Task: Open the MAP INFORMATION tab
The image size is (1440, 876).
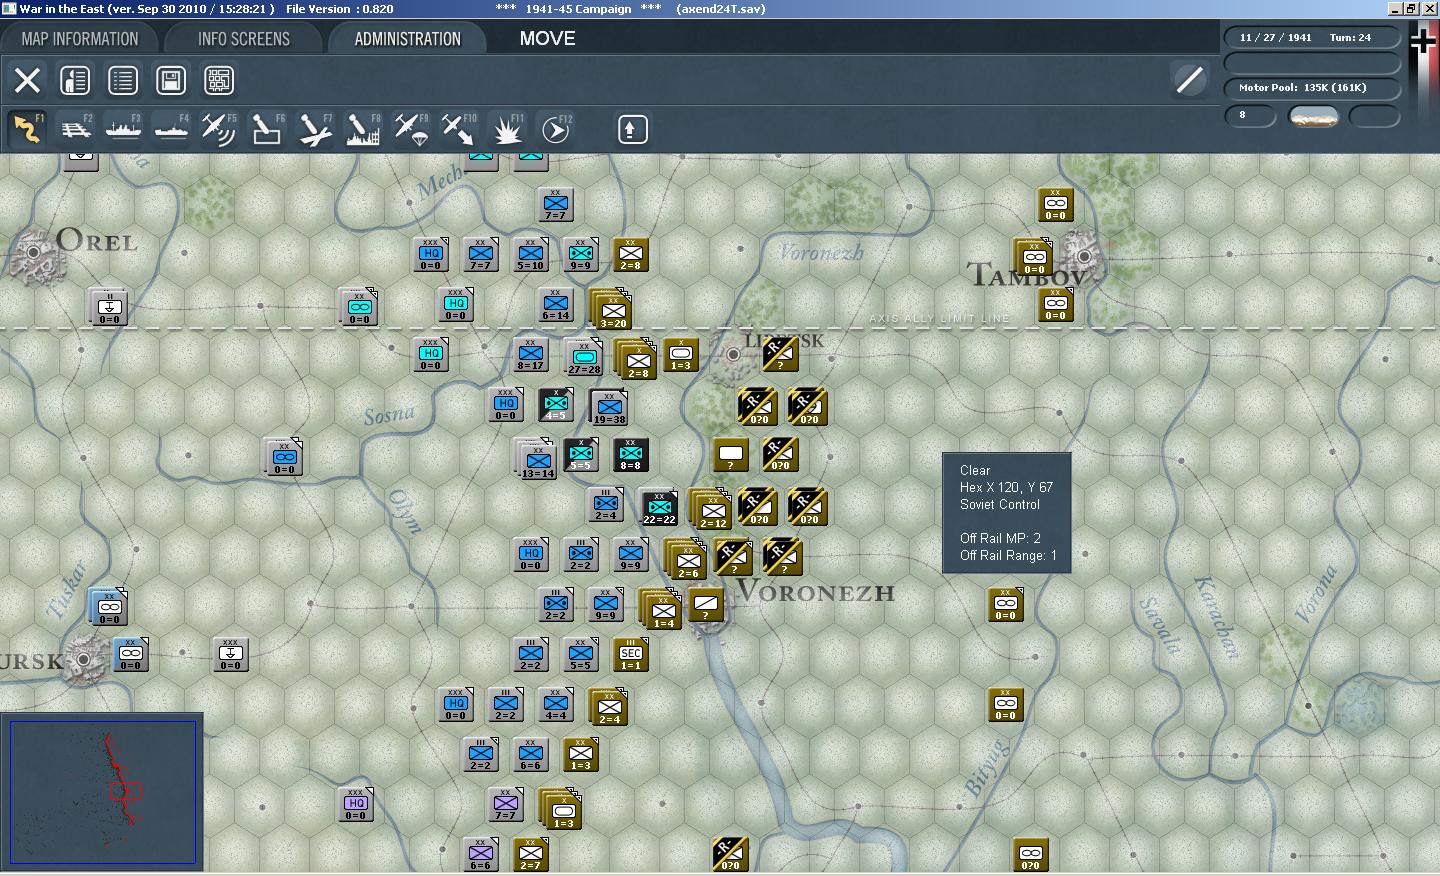Action: point(80,39)
